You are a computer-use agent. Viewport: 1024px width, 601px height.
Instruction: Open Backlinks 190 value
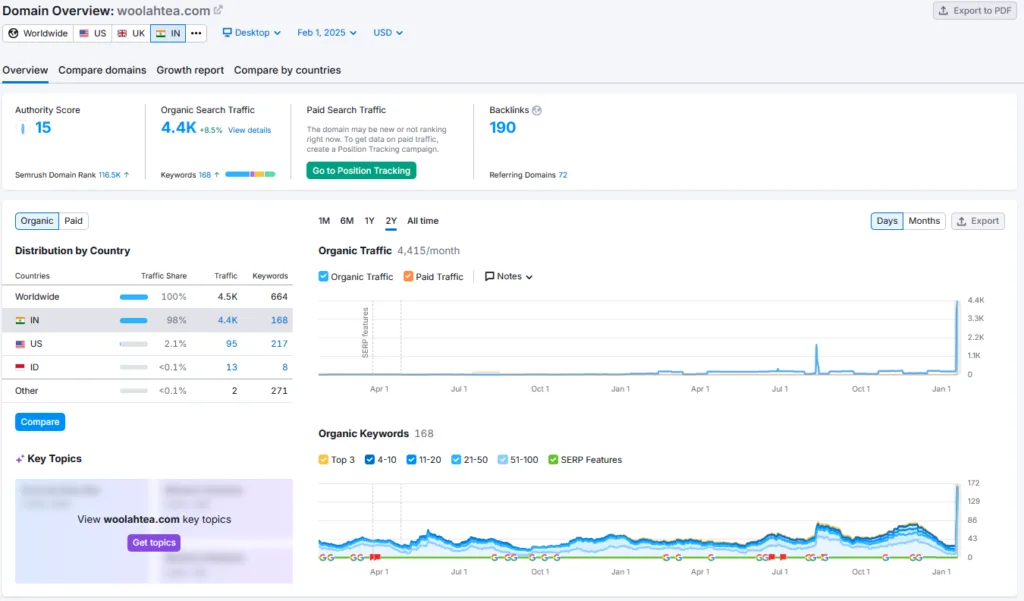(502, 128)
